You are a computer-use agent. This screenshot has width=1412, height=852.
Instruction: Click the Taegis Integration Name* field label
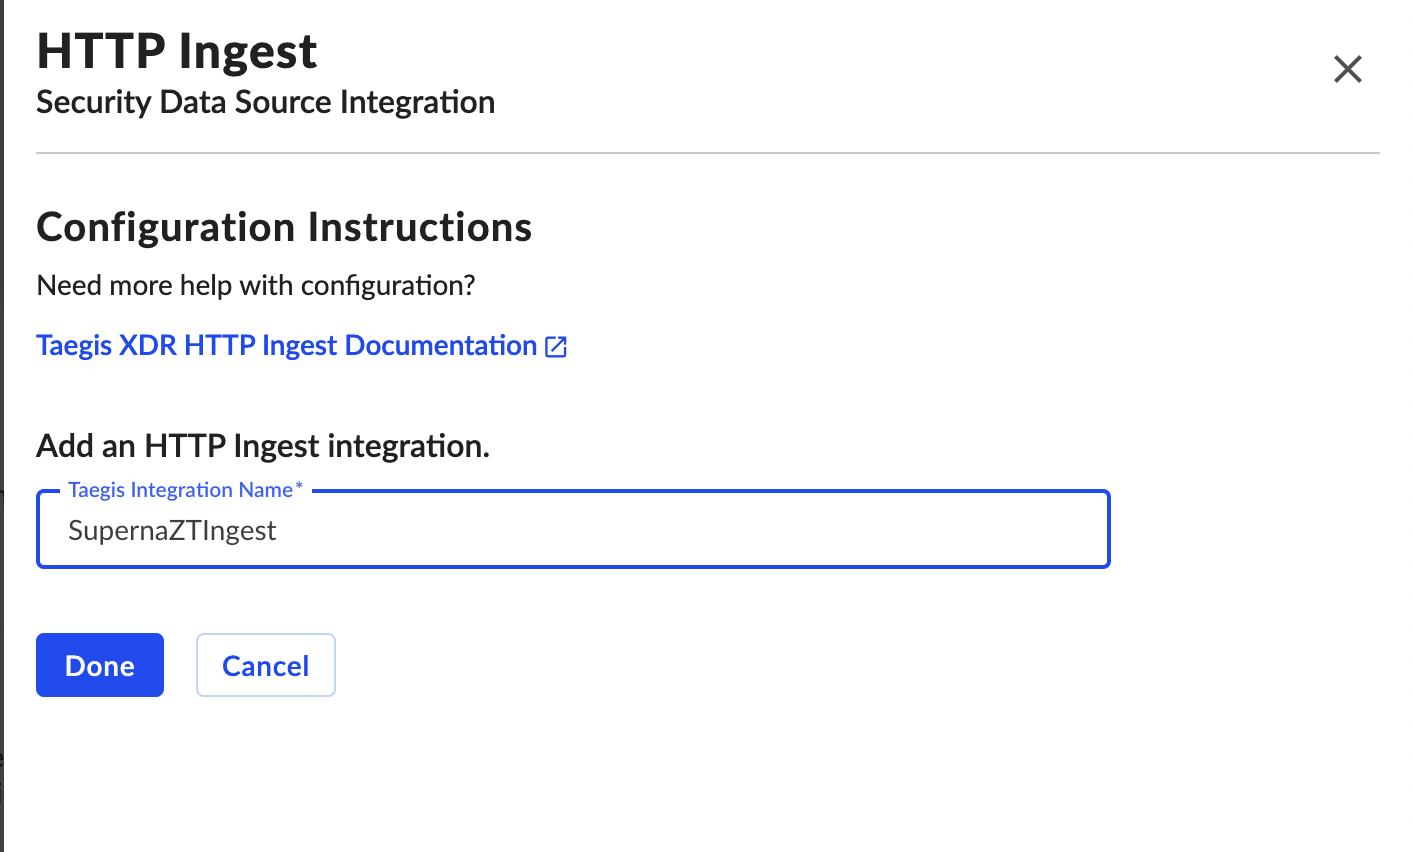pos(185,490)
